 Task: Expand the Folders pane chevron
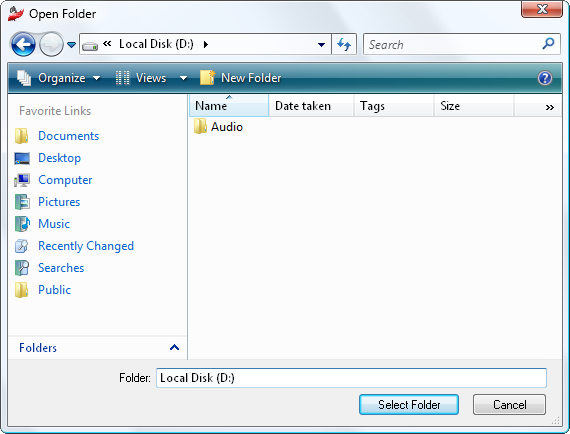[x=174, y=347]
